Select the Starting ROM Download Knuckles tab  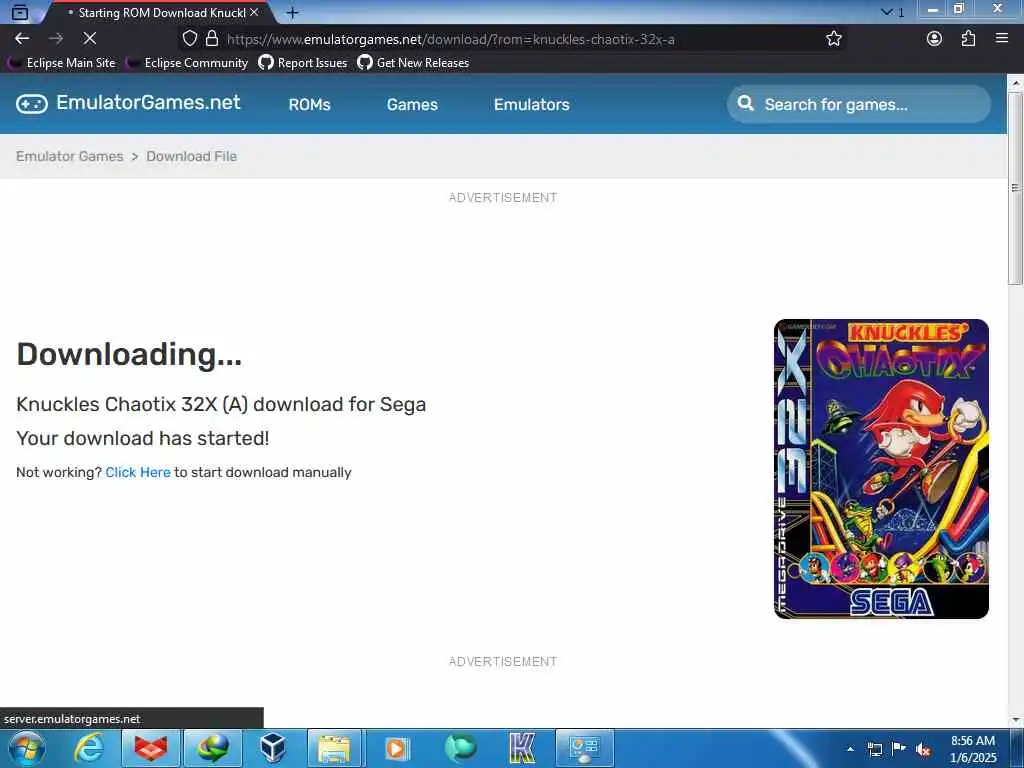(x=157, y=12)
